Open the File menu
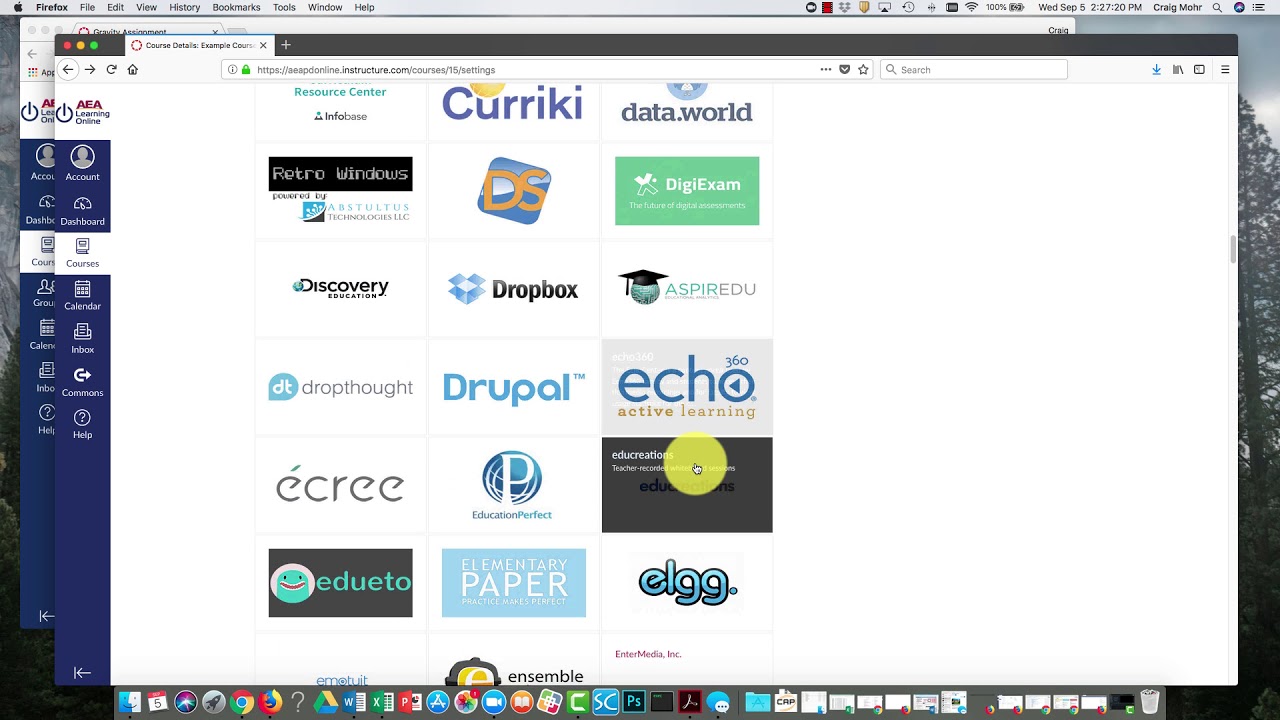1280x720 pixels. 88,7
